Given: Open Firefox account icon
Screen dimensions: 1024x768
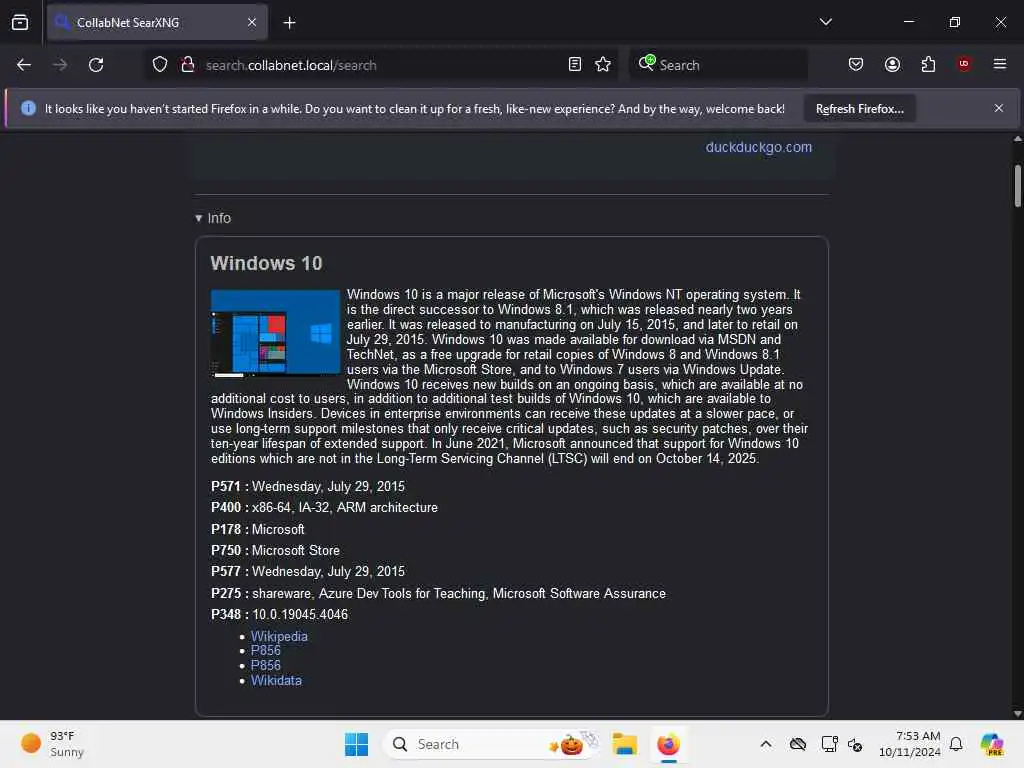Looking at the screenshot, I should 892,65.
